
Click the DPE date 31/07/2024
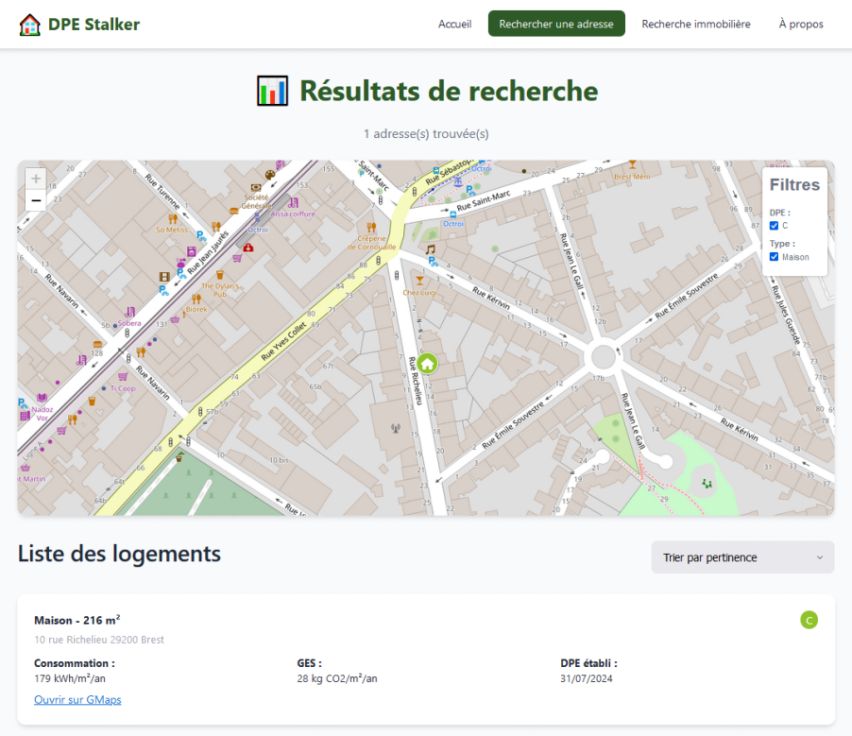(x=586, y=678)
